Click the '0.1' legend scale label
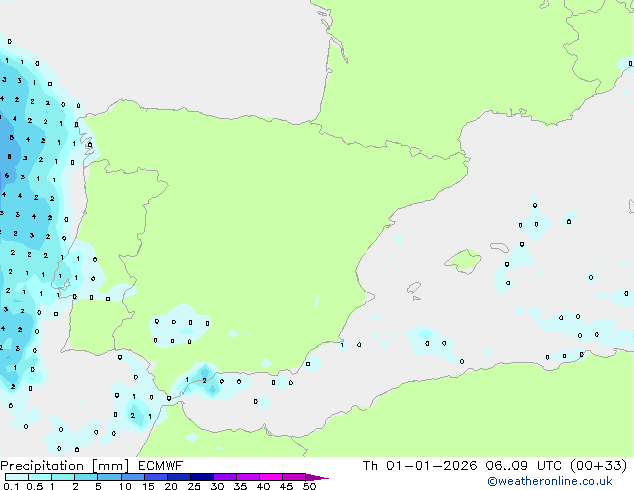Image resolution: width=634 pixels, height=490 pixels. click(11, 486)
